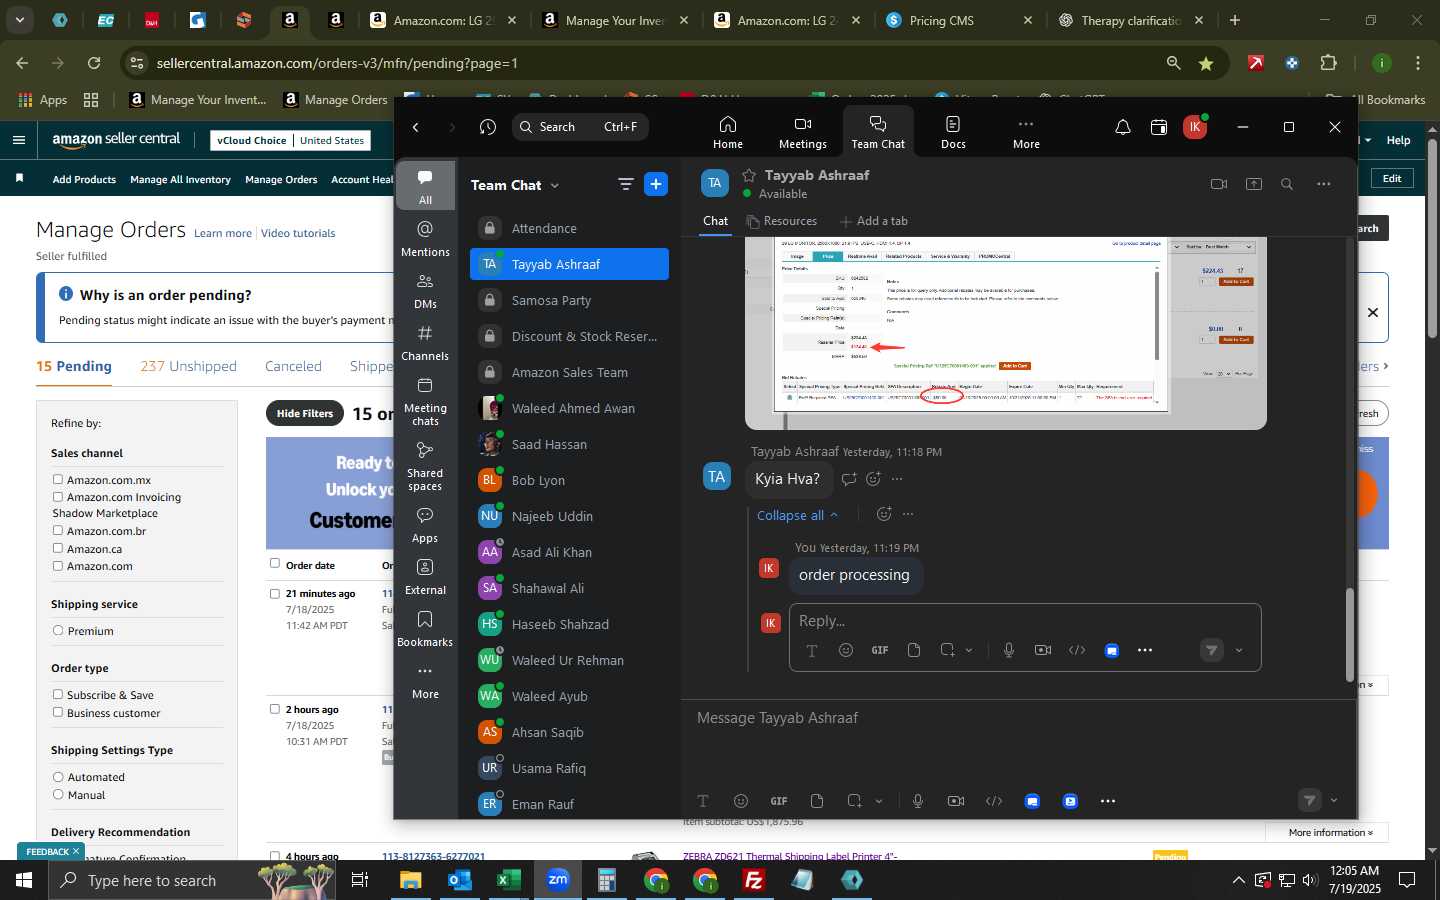Viewport: 1440px width, 900px height.
Task: Open Learn more link on Manage Orders
Action: (223, 233)
